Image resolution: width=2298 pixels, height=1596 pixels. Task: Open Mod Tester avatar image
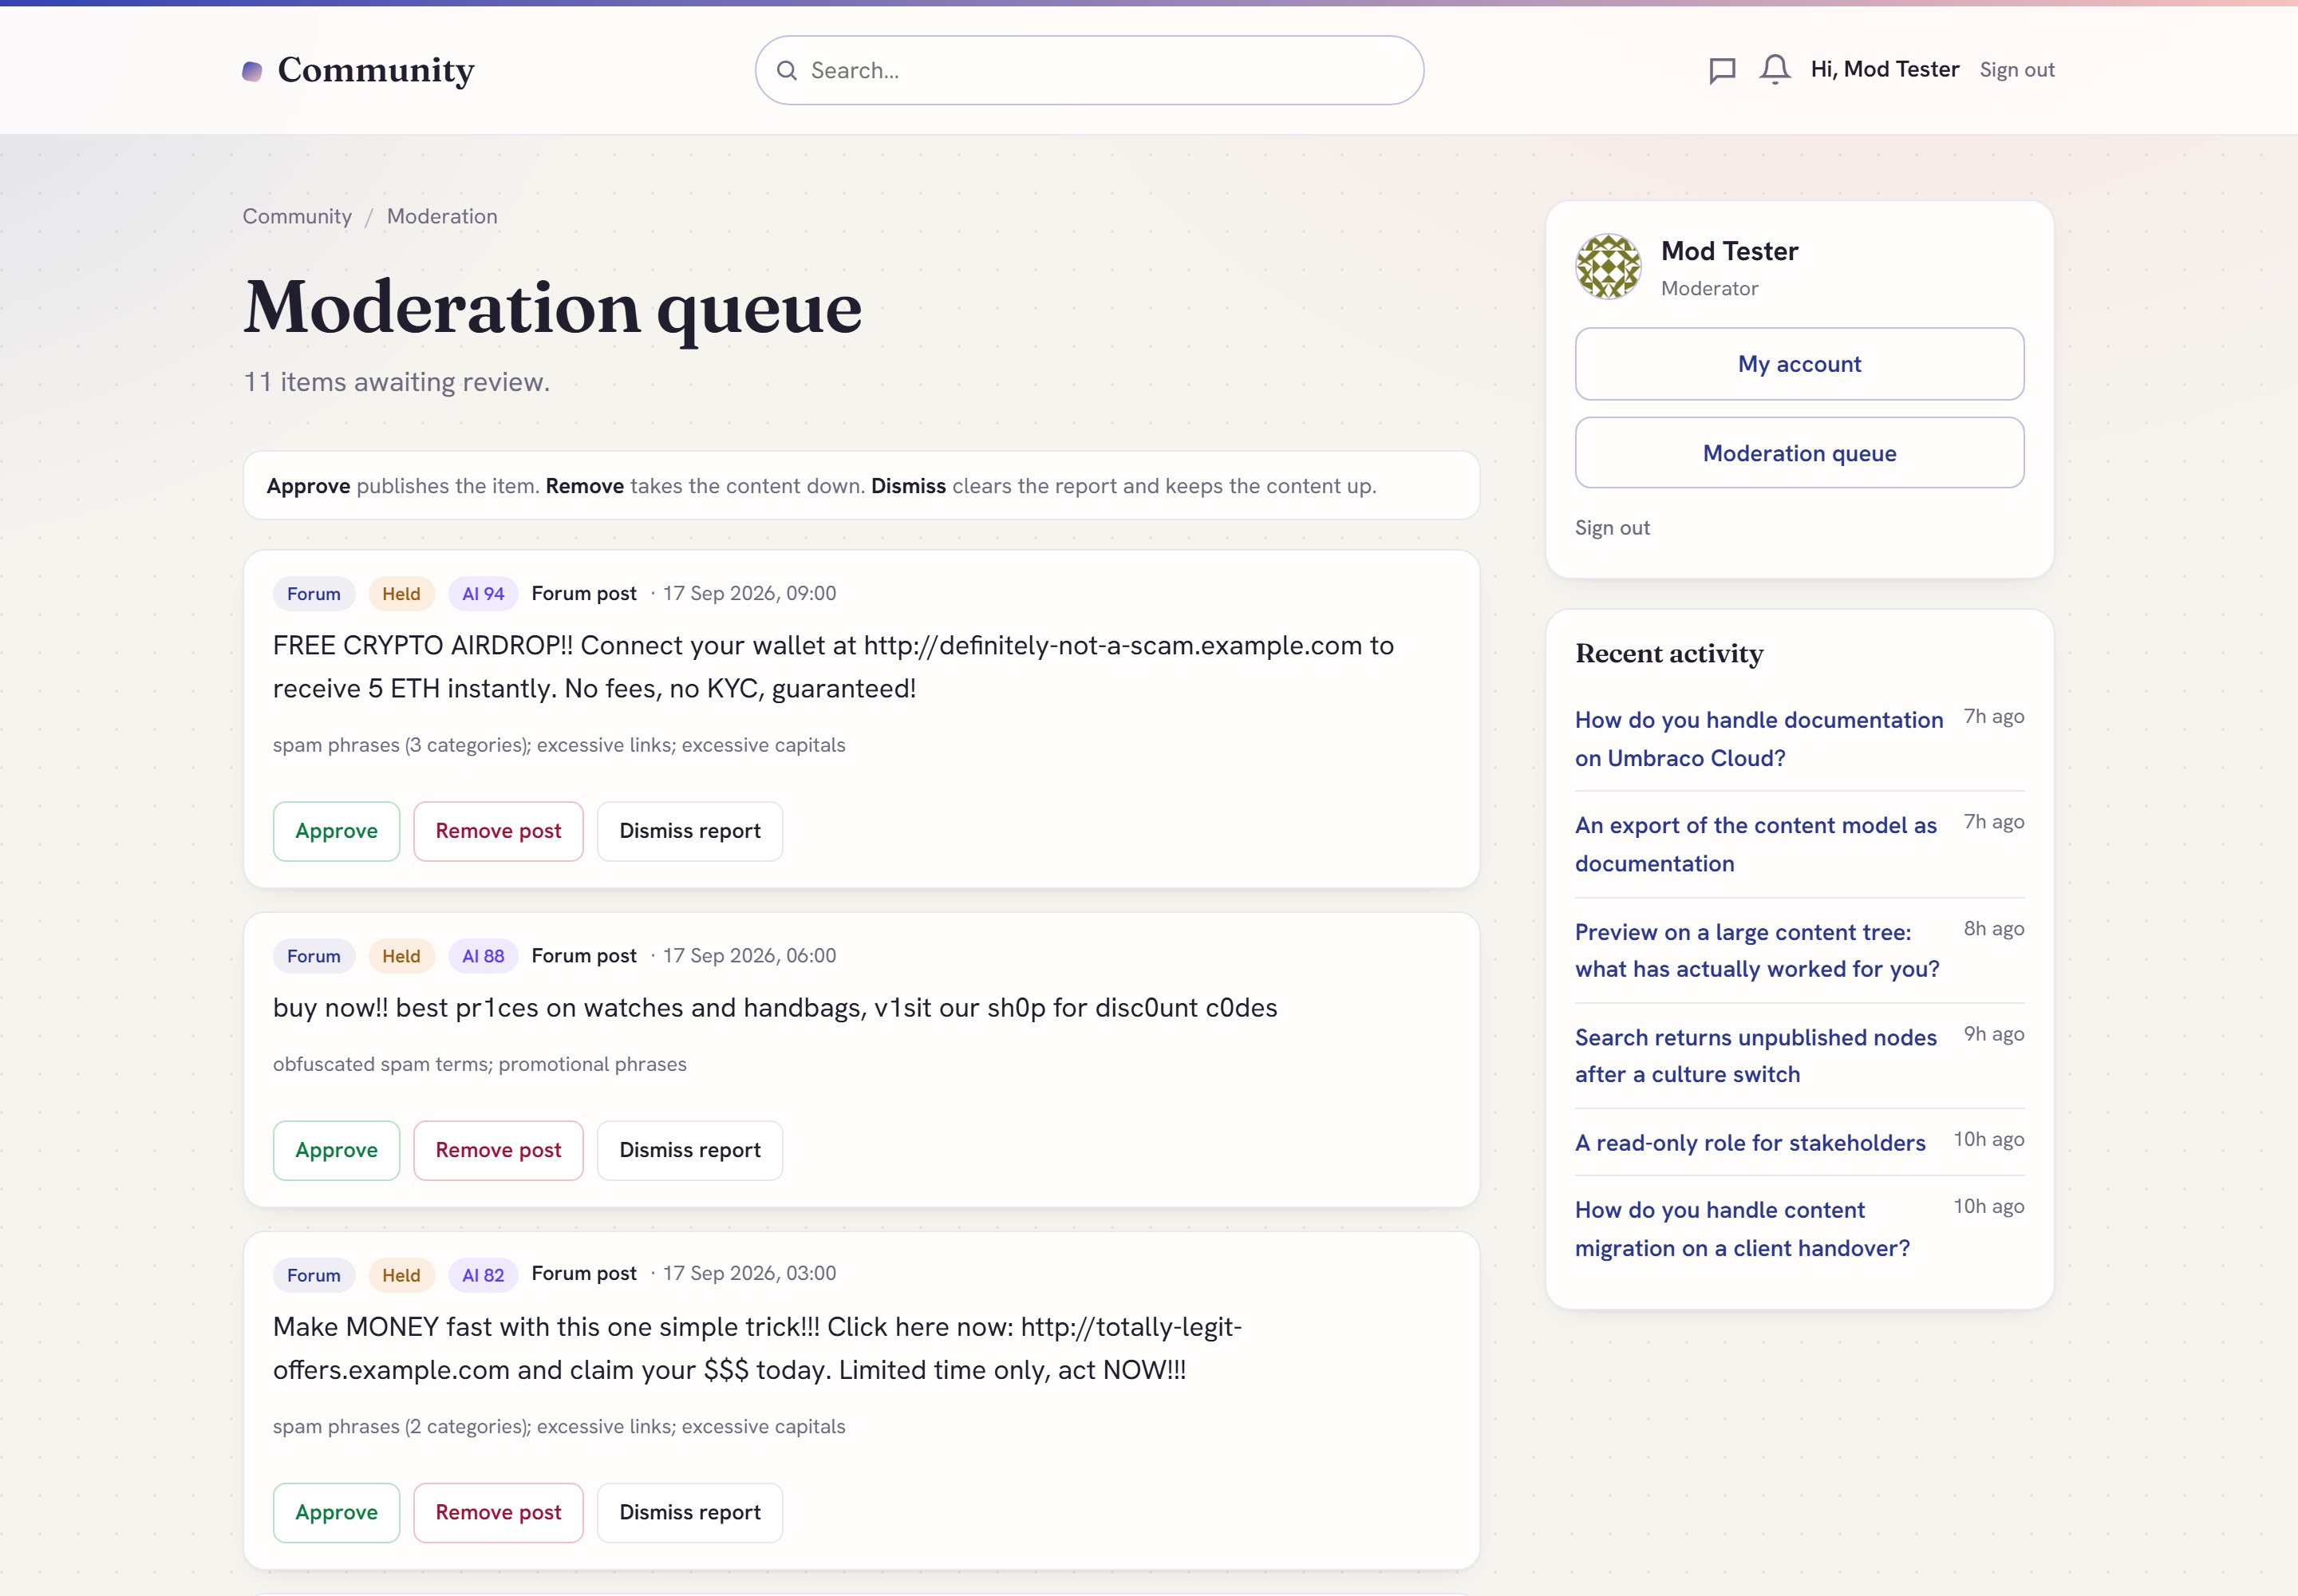coord(1608,267)
